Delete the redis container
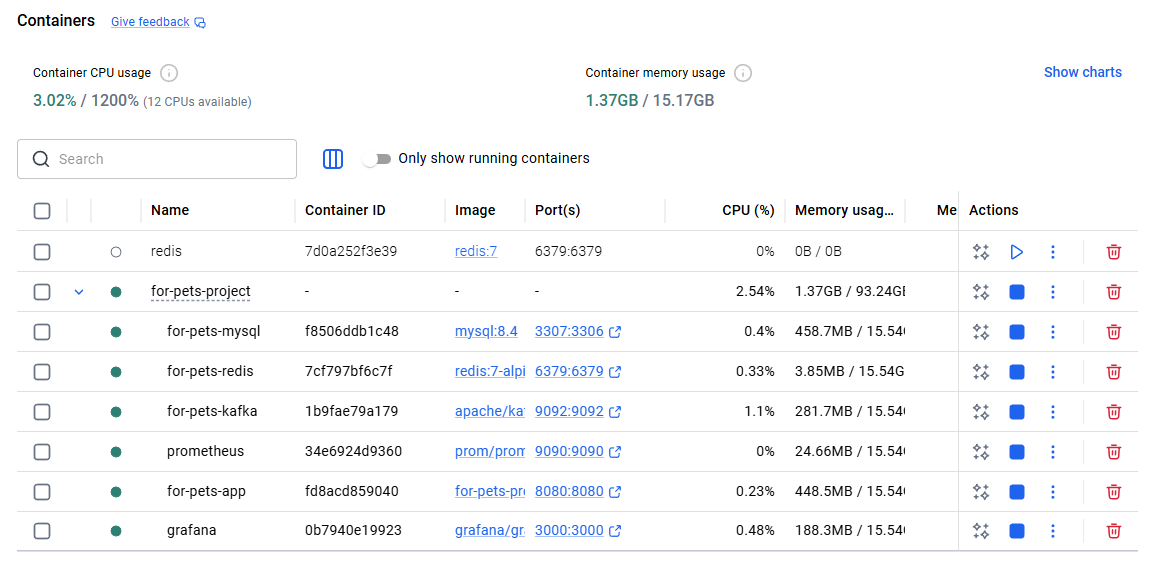This screenshot has height=574, width=1161. click(x=1113, y=252)
